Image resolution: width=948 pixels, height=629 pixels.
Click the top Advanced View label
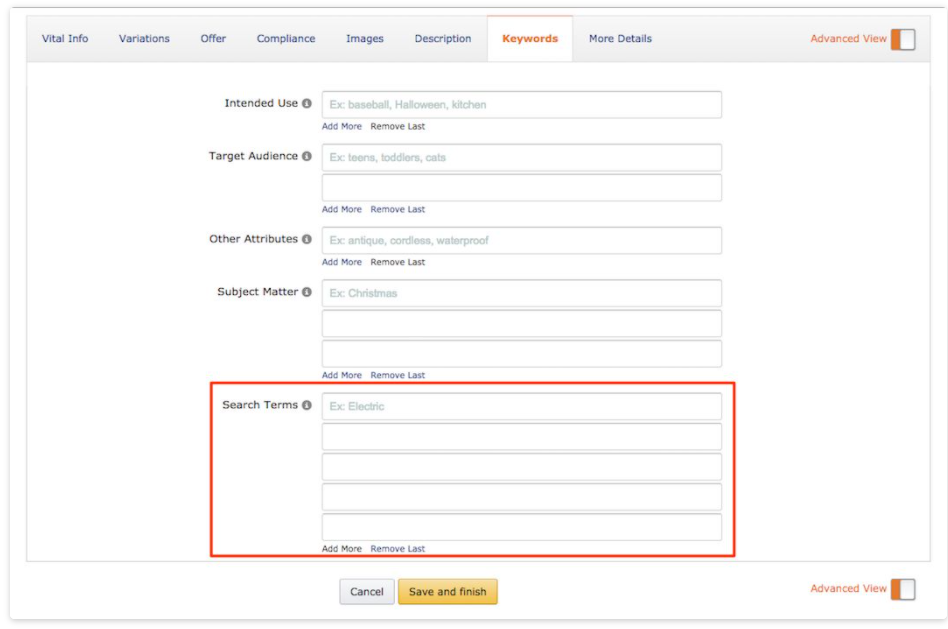848,39
